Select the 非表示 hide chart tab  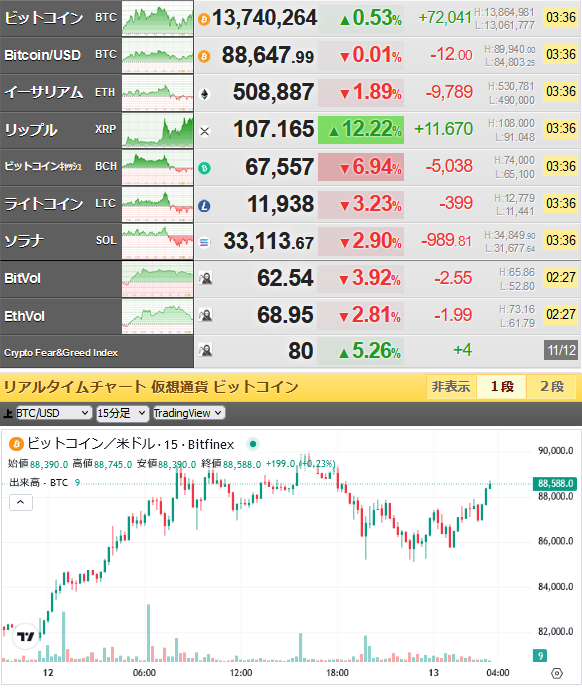click(451, 387)
